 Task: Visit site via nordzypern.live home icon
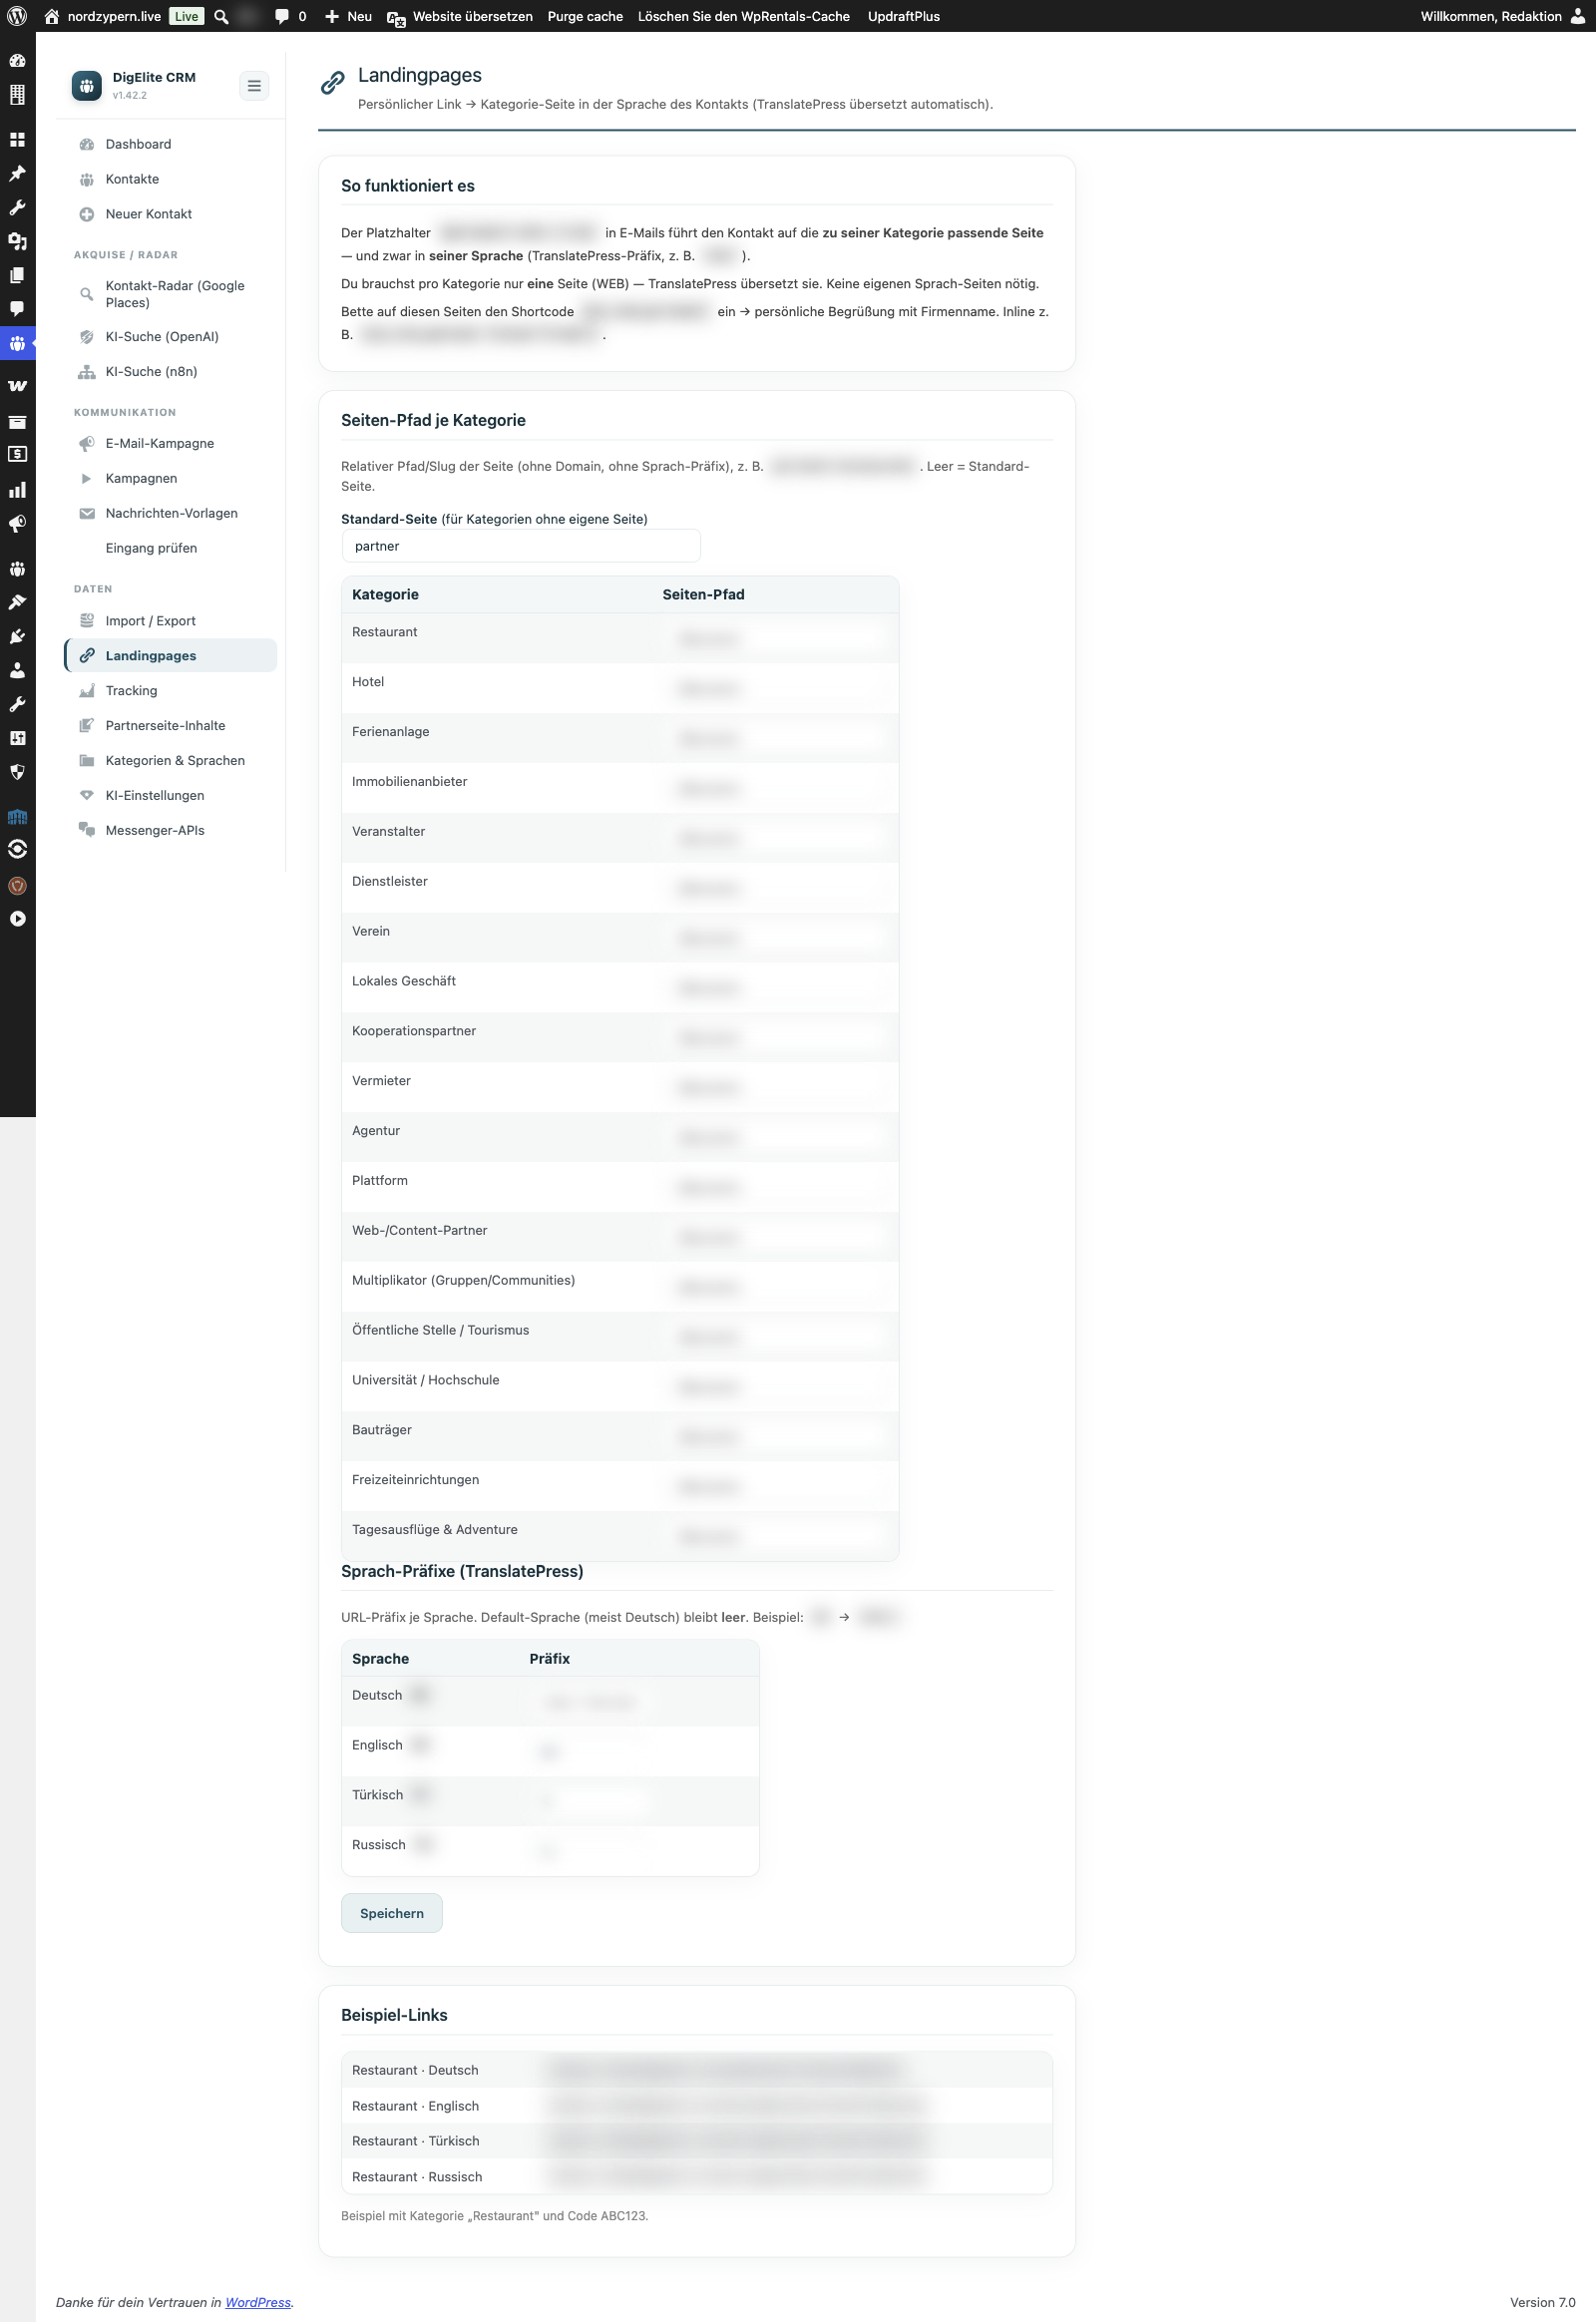point(103,16)
